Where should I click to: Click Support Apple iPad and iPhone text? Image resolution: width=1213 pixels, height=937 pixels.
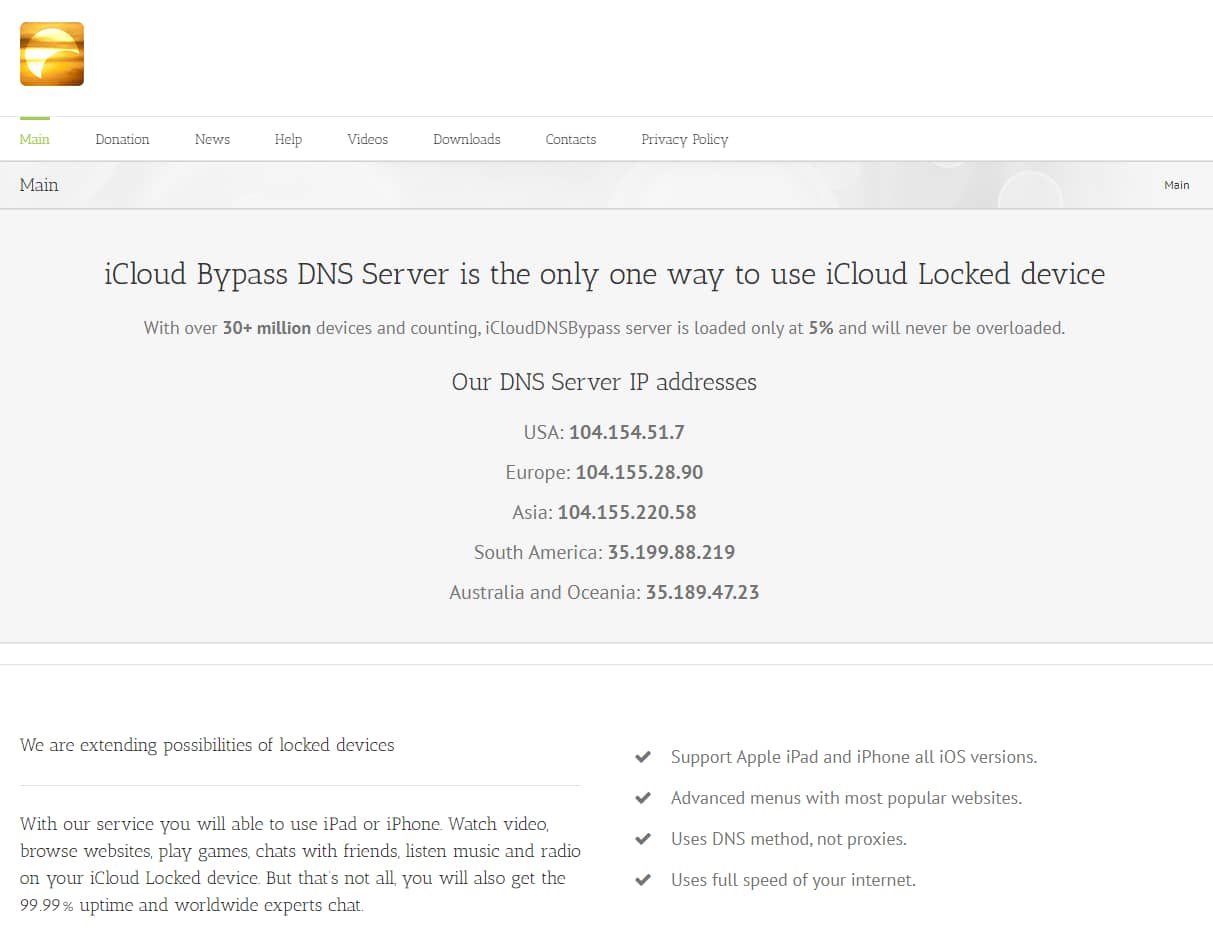854,757
